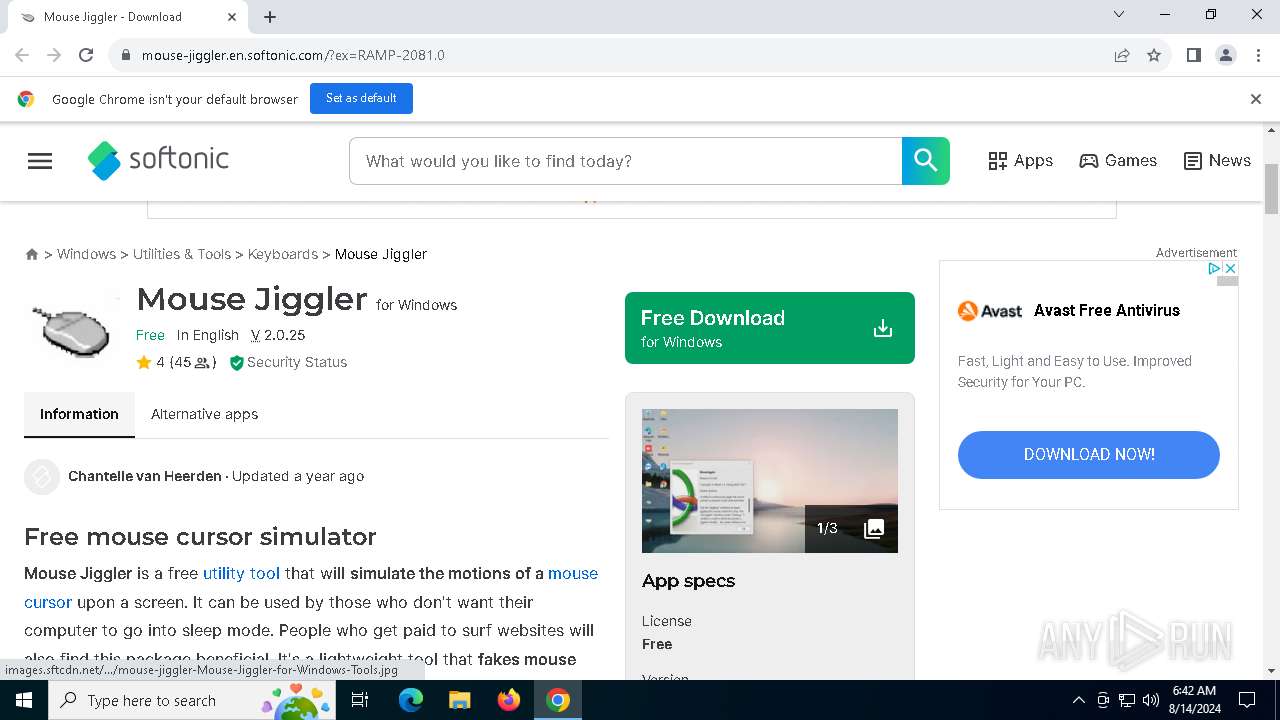The height and width of the screenshot is (720, 1280).
Task: Click Avast Free Antivirus ad title
Action: tap(1107, 311)
